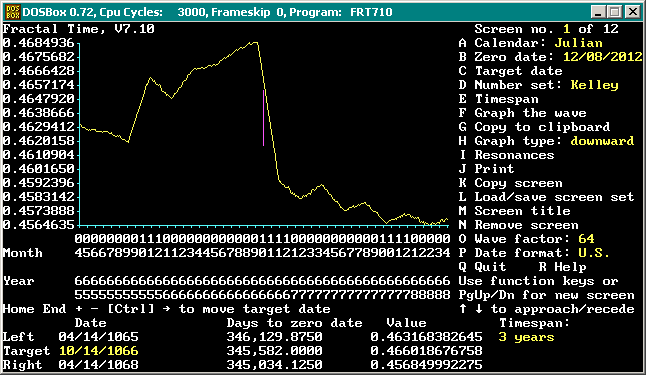The image size is (646, 375).
Task: Click the bottom axis label 0.4564635
Action: 39,225
